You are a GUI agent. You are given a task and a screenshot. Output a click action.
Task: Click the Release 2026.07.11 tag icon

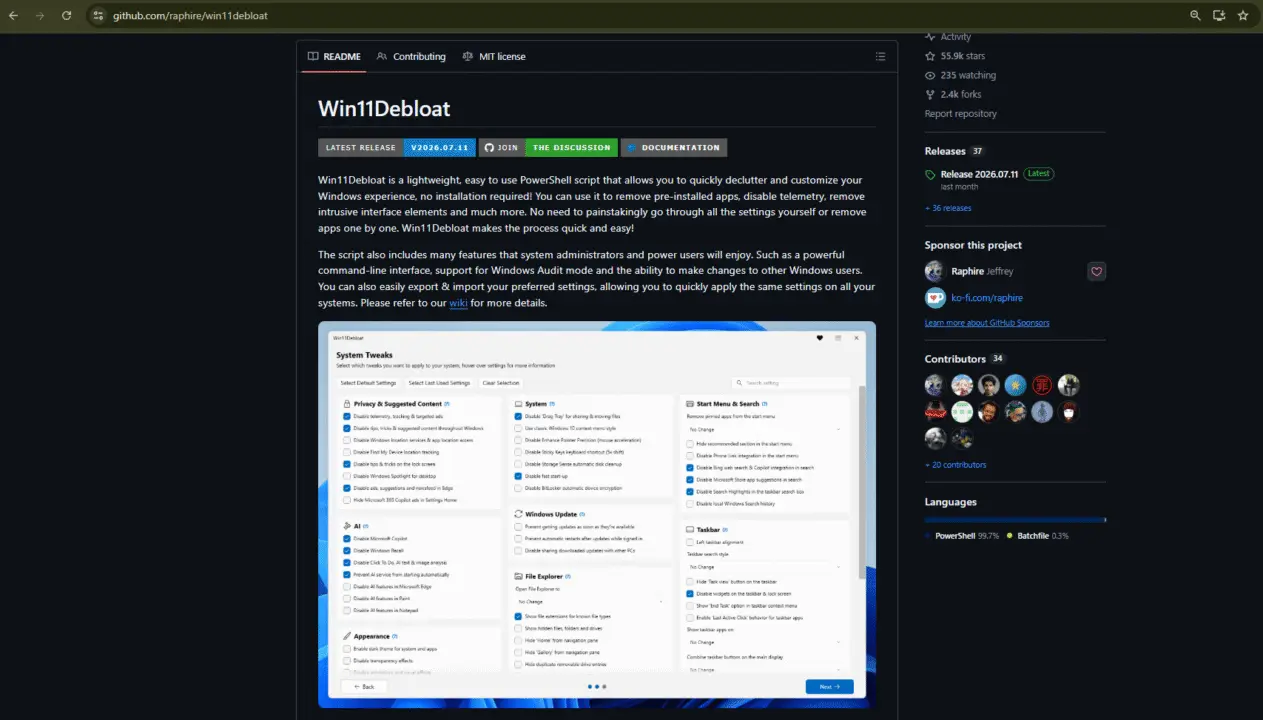(930, 174)
